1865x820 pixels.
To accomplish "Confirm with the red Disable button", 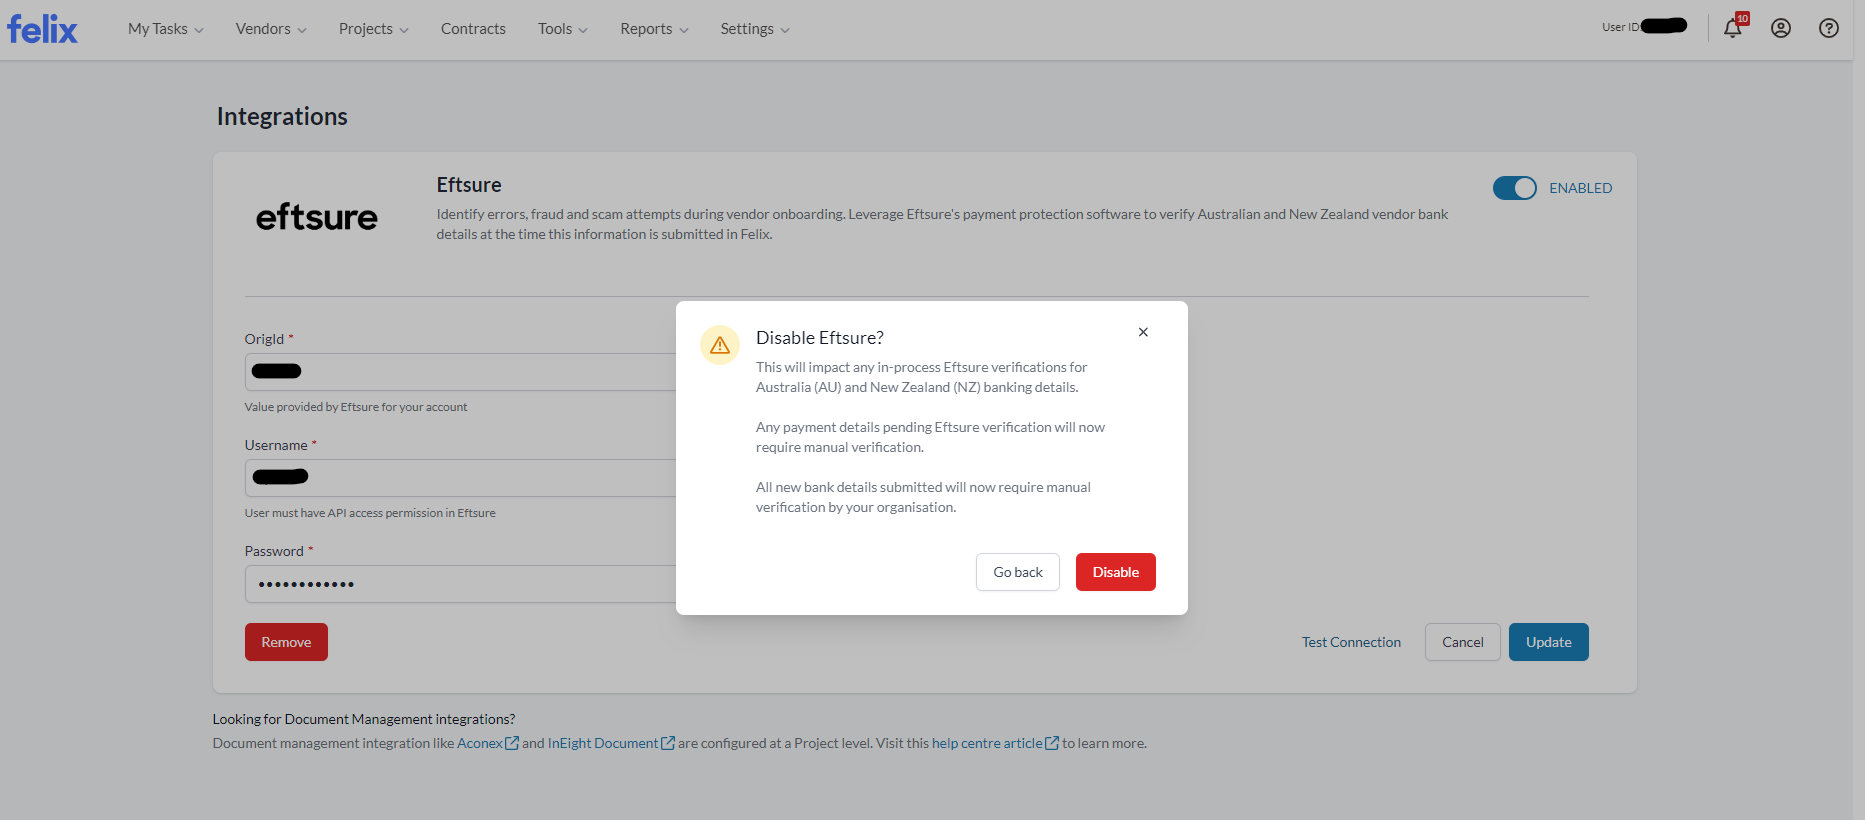I will [1116, 572].
